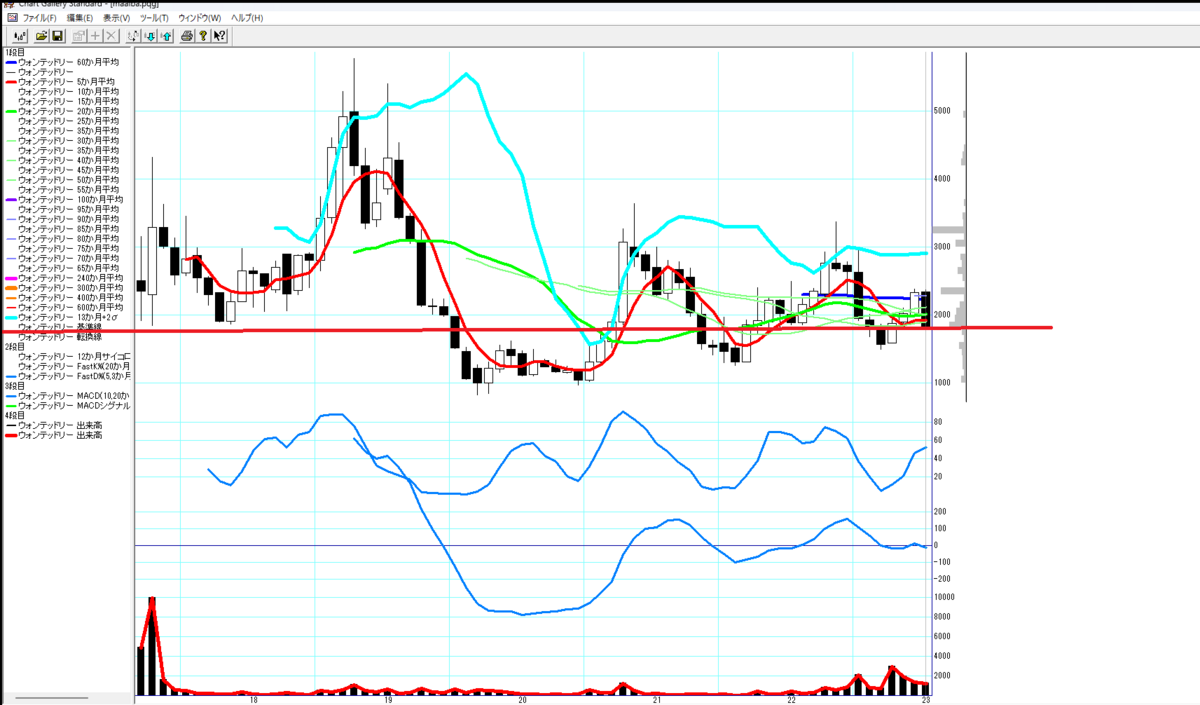Select the 85か月平均 legend row

tap(67, 229)
